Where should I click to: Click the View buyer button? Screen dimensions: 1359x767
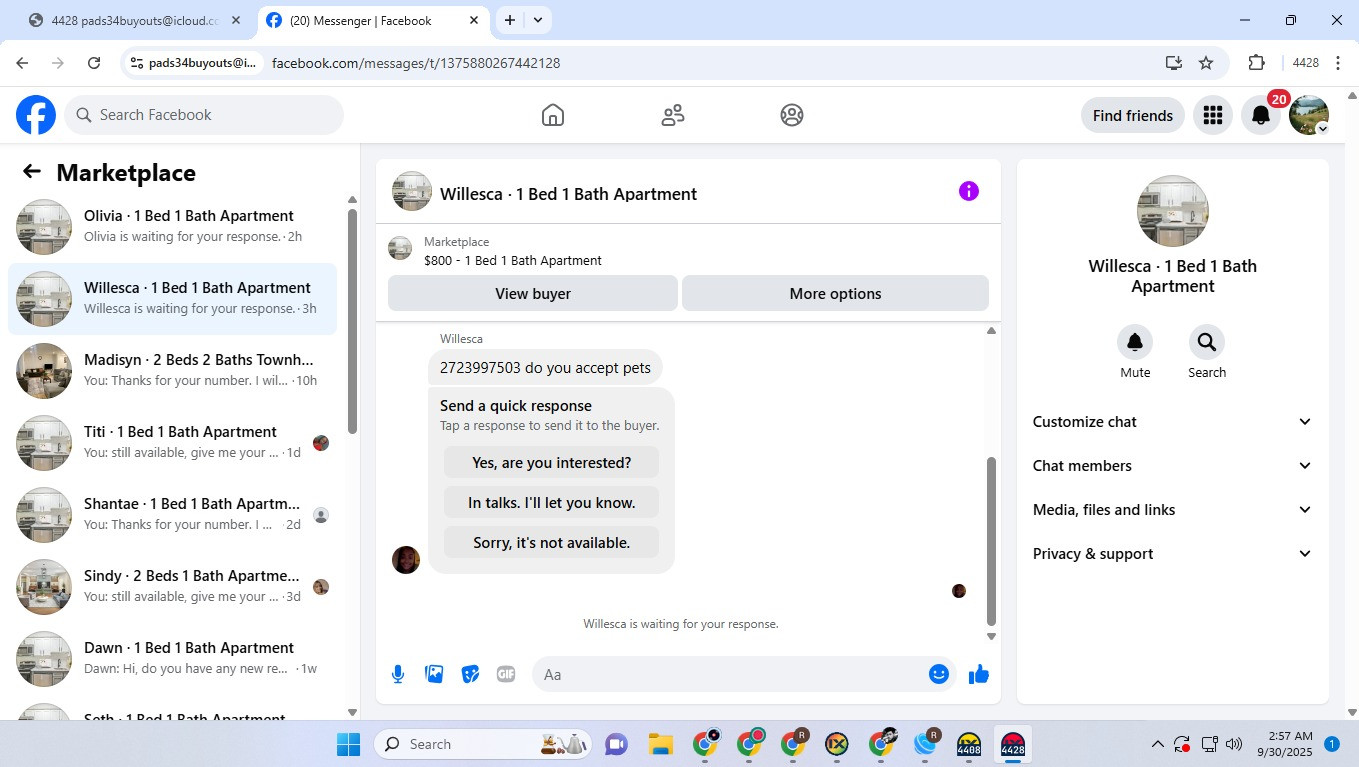click(x=533, y=294)
